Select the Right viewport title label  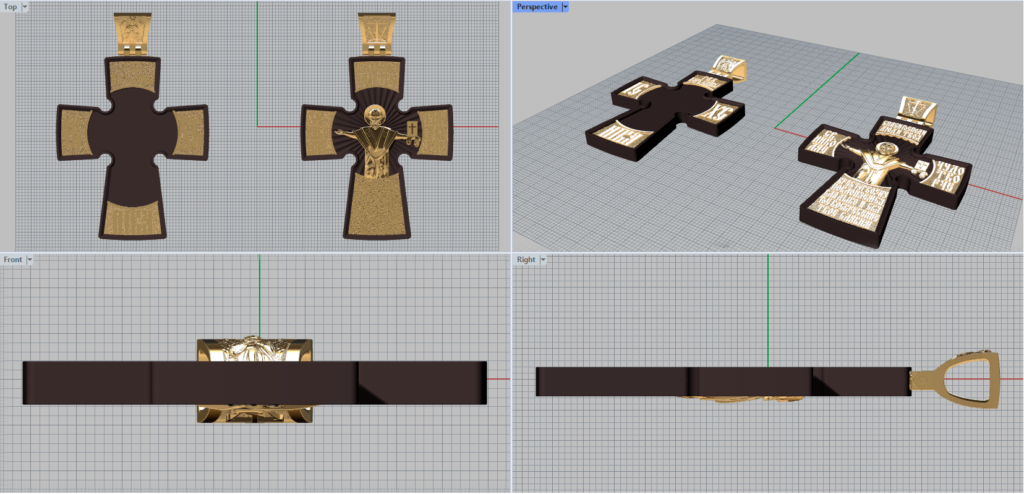pyautogui.click(x=525, y=260)
